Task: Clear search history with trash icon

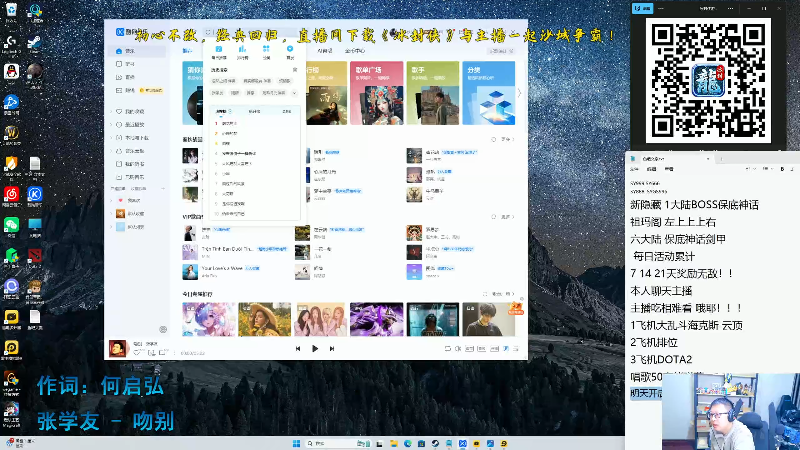Action: [295, 70]
